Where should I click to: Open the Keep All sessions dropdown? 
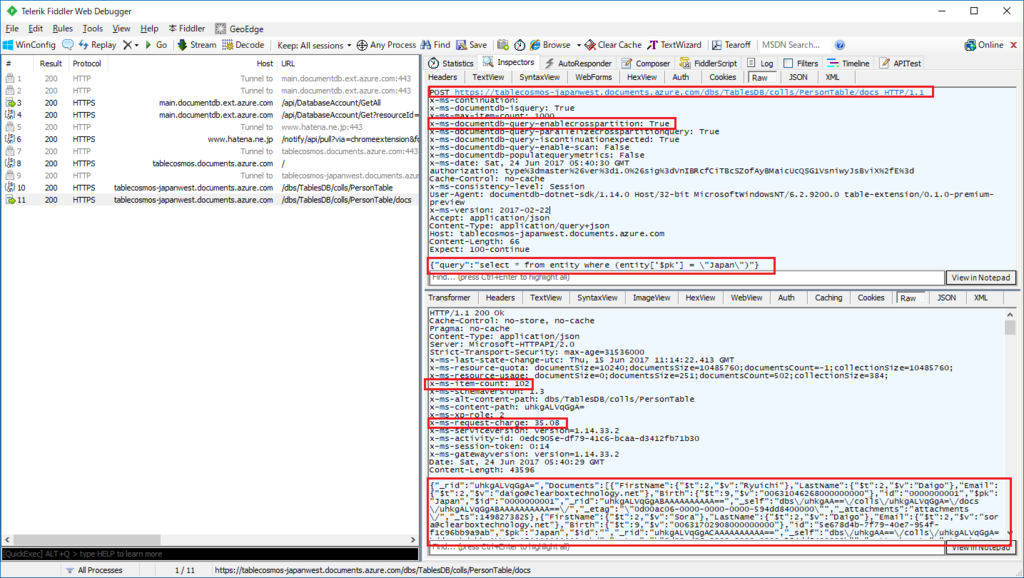(313, 45)
